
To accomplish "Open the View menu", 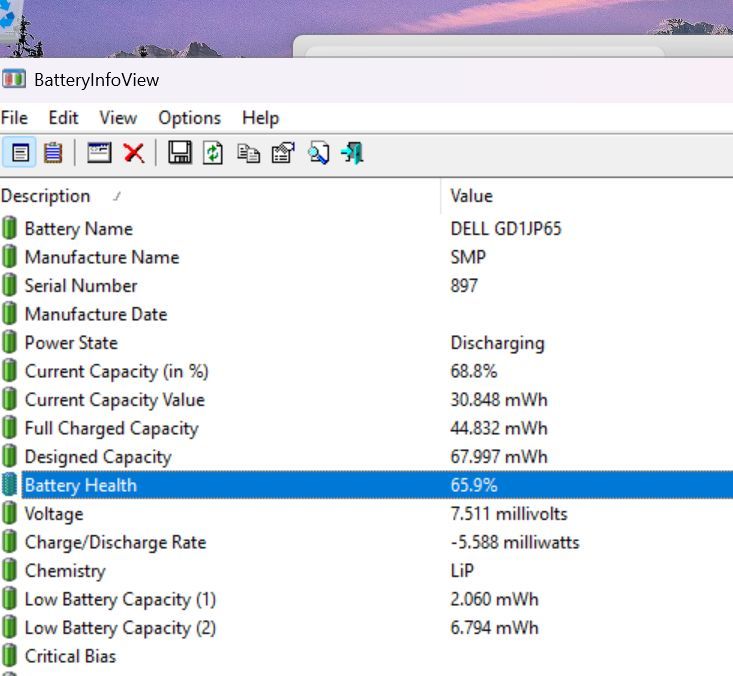I will 118,118.
